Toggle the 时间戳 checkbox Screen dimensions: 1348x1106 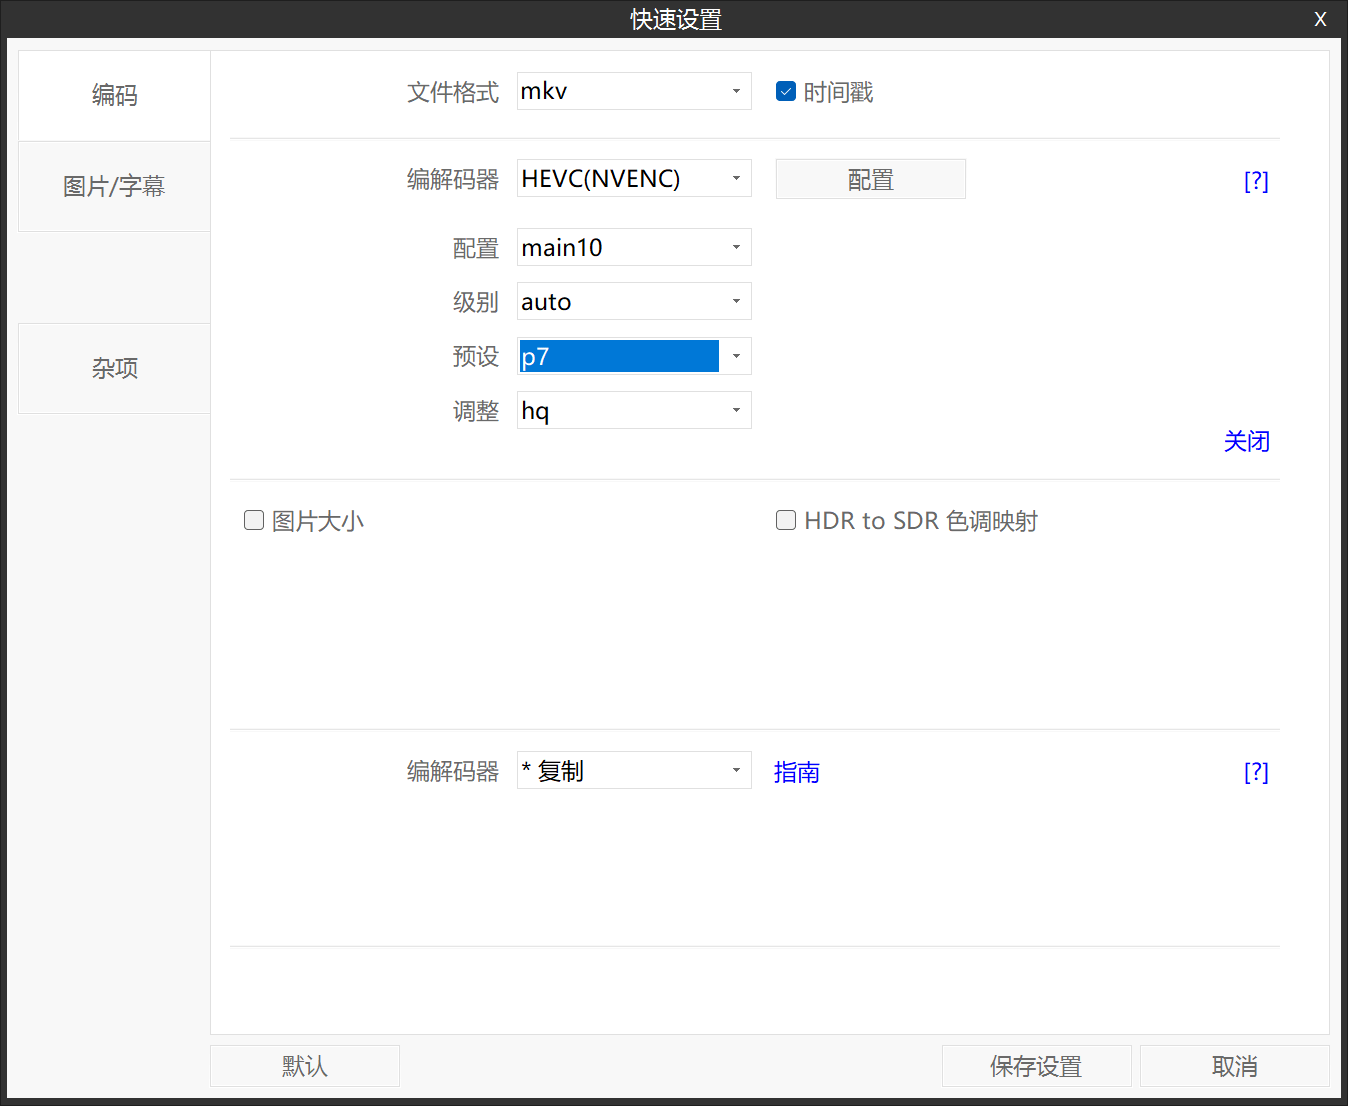pyautogui.click(x=786, y=92)
